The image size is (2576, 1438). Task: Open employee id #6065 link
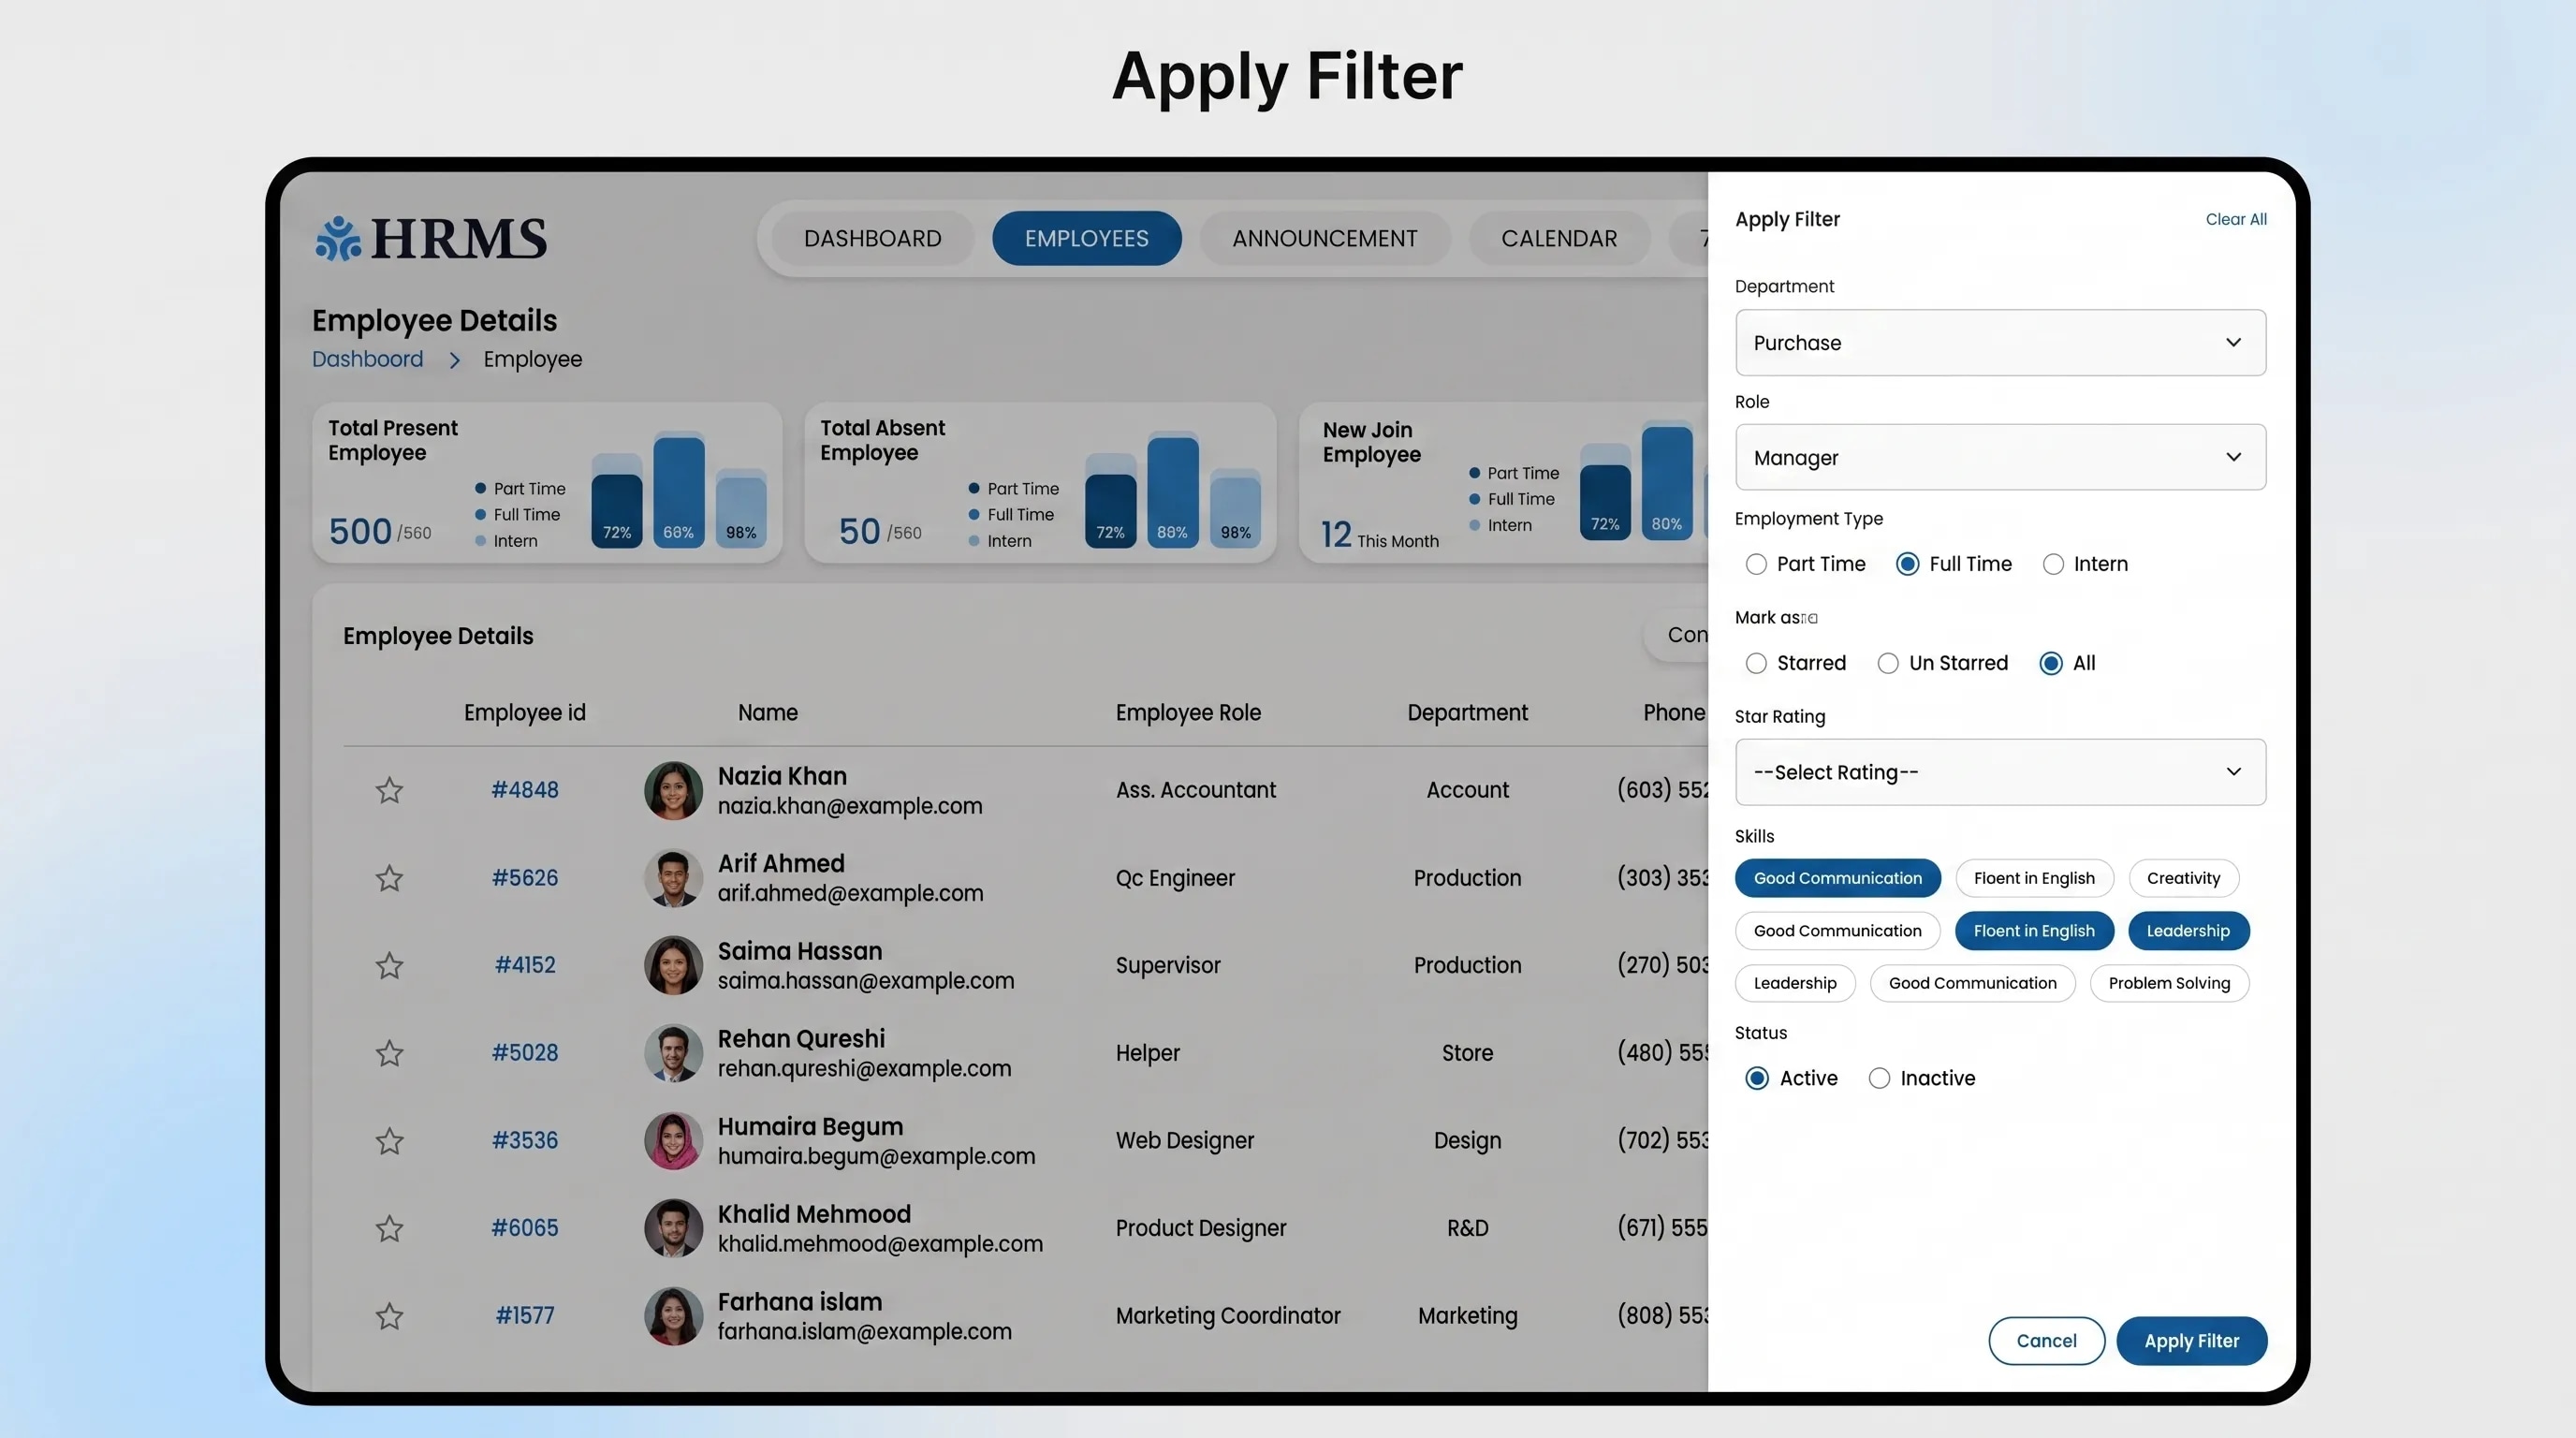coord(525,1228)
